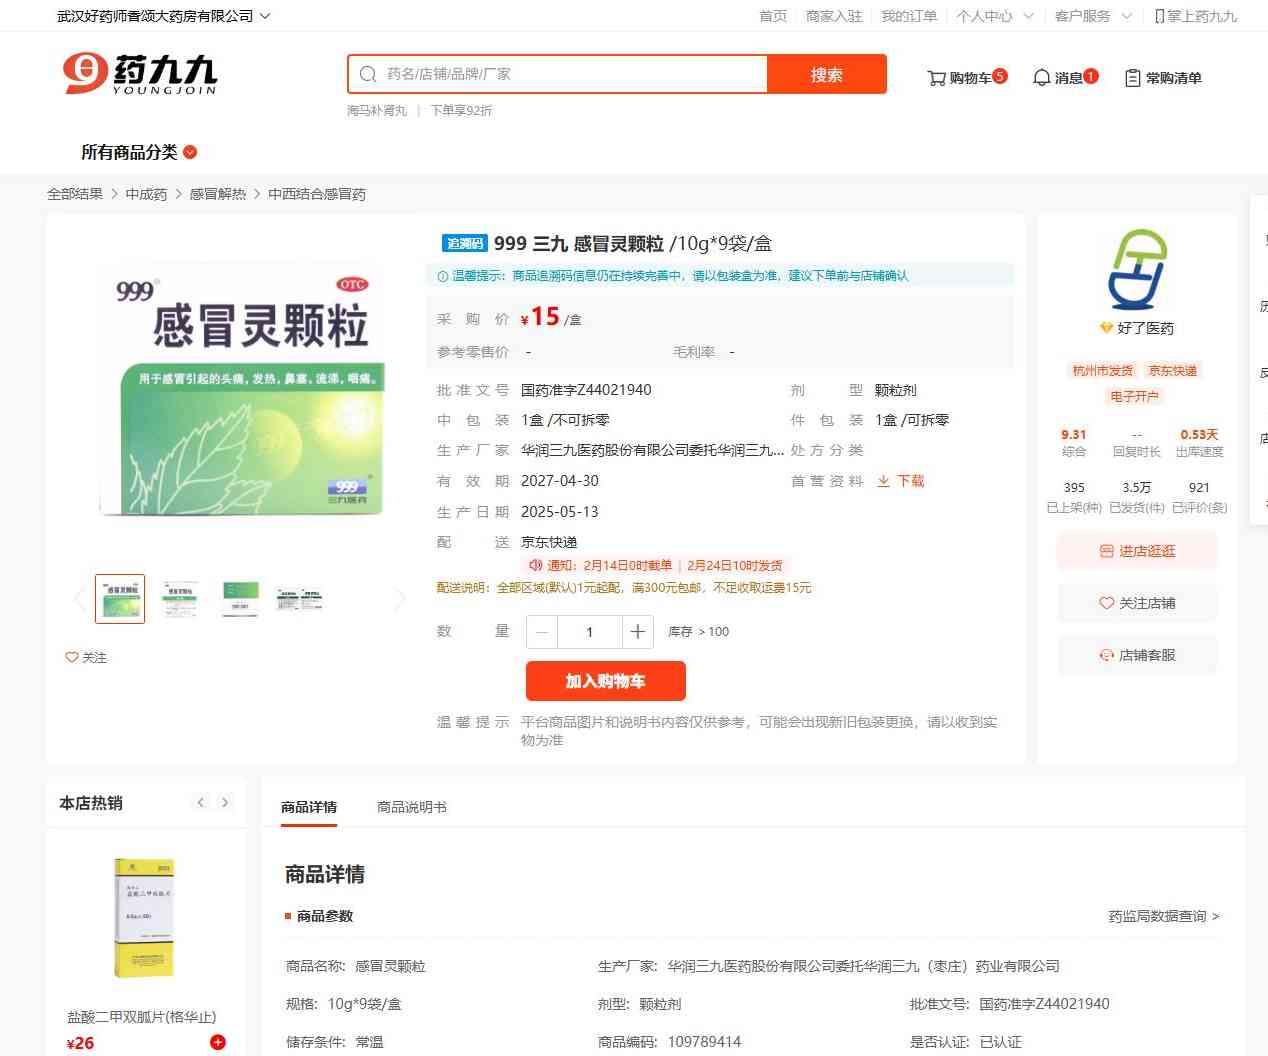This screenshot has height=1056, width=1268.
Task: Download 首营资料 file
Action: pos(901,481)
